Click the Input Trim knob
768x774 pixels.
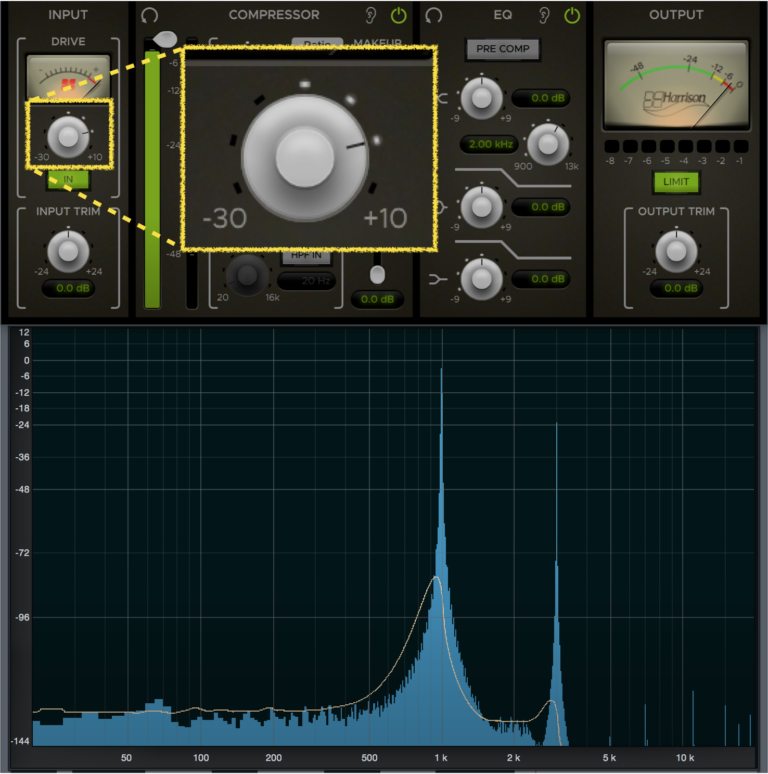[68, 251]
